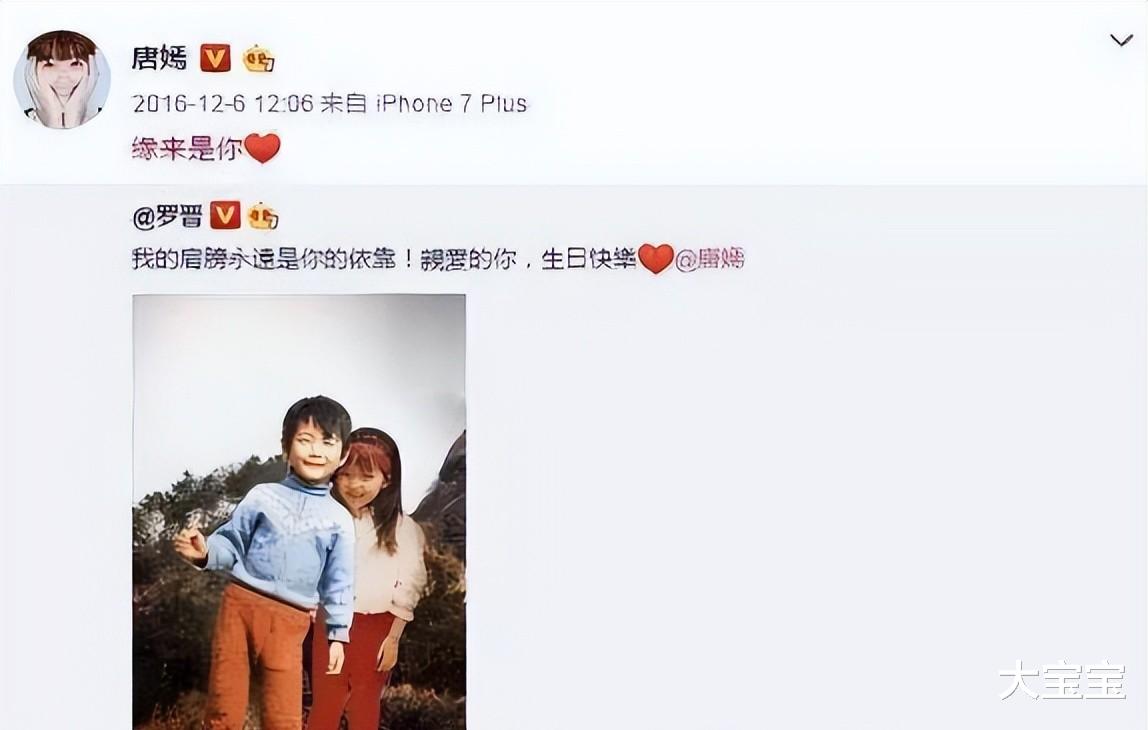Click 唐嫣's verified orange V badge
The image size is (1148, 730).
point(215,58)
